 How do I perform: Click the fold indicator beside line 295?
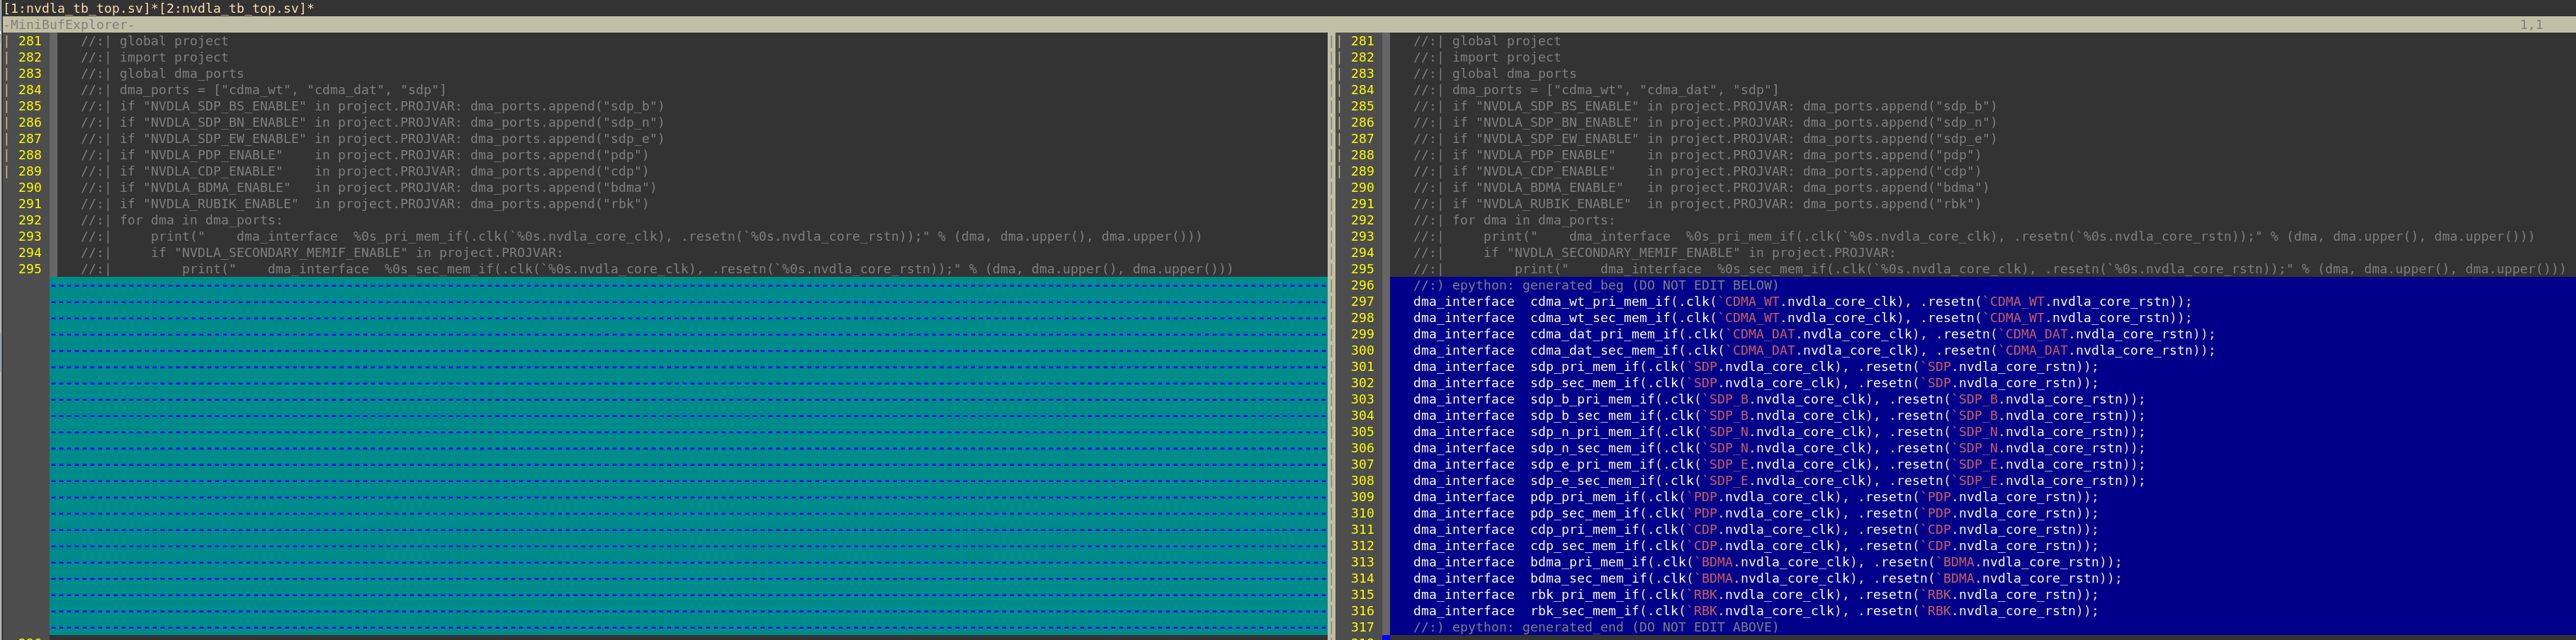click(6, 268)
